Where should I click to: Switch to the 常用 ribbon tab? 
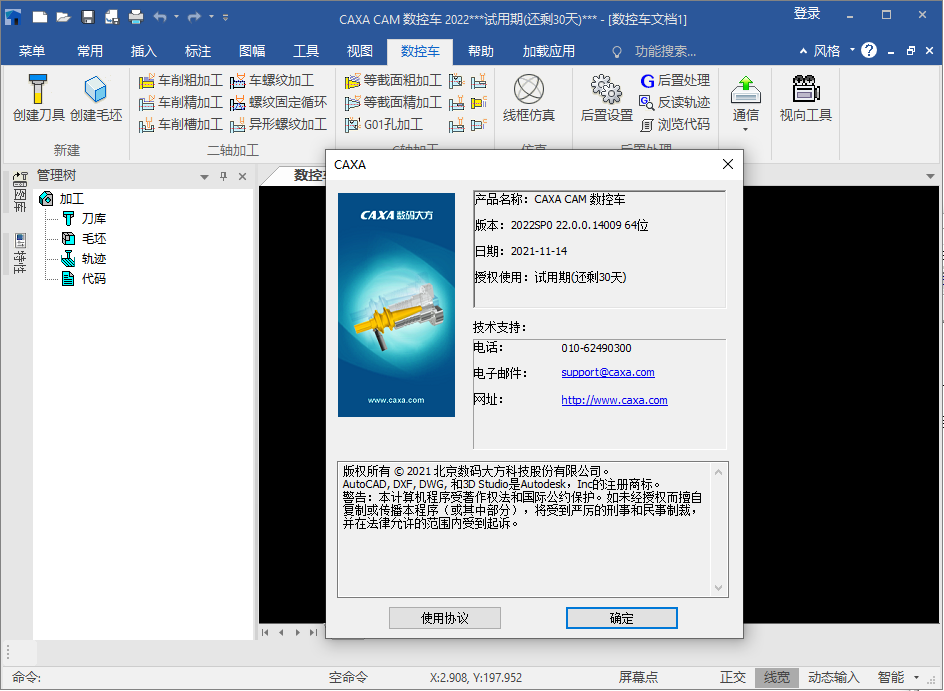click(x=90, y=51)
